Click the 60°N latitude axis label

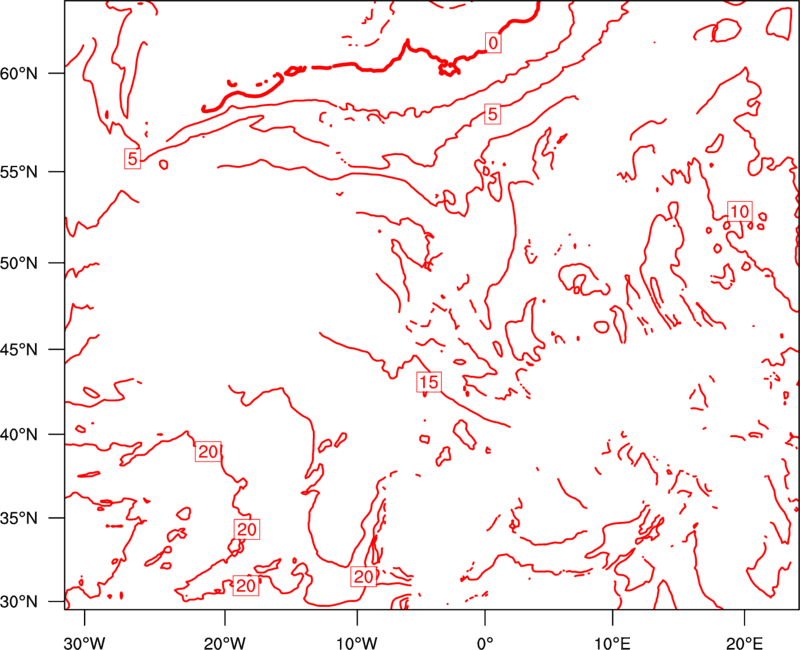pyautogui.click(x=19, y=73)
